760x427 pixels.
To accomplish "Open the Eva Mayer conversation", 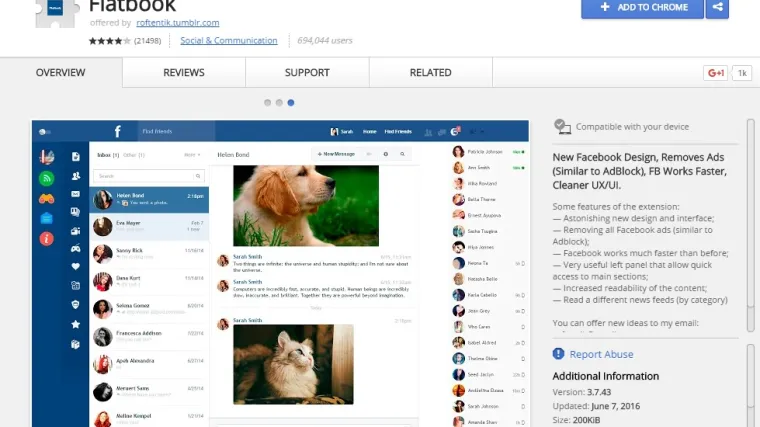I will tap(149, 227).
